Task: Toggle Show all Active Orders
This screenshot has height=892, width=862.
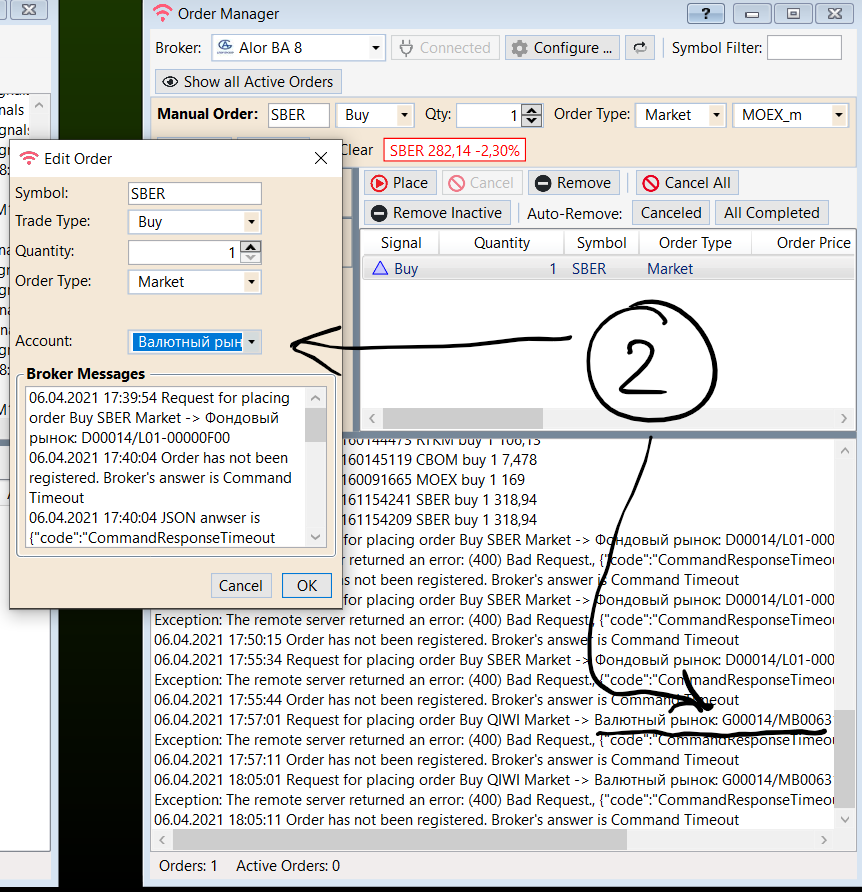Action: tap(248, 82)
